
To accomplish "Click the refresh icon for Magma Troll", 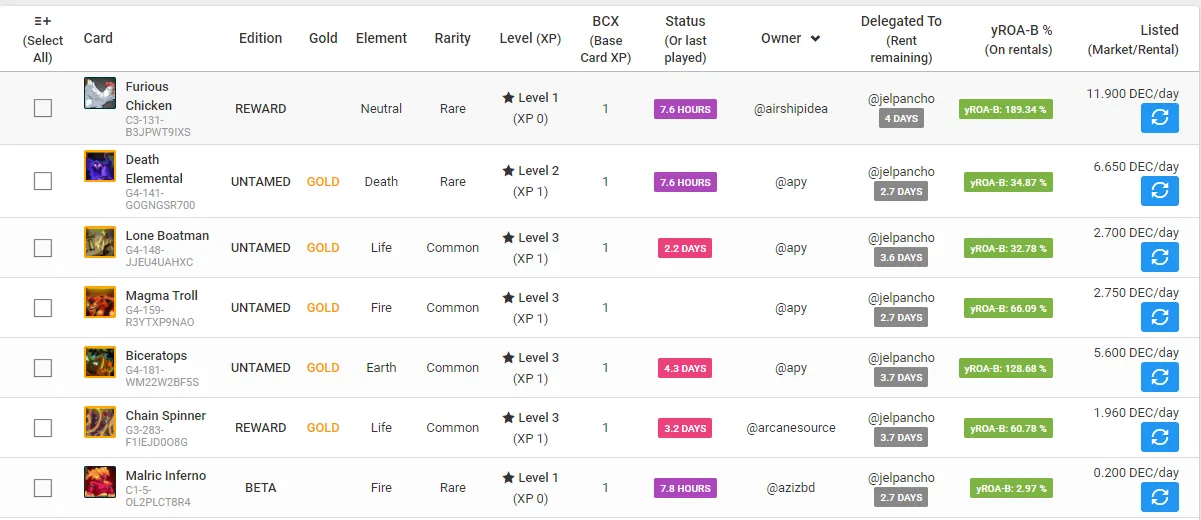I will coord(1160,317).
